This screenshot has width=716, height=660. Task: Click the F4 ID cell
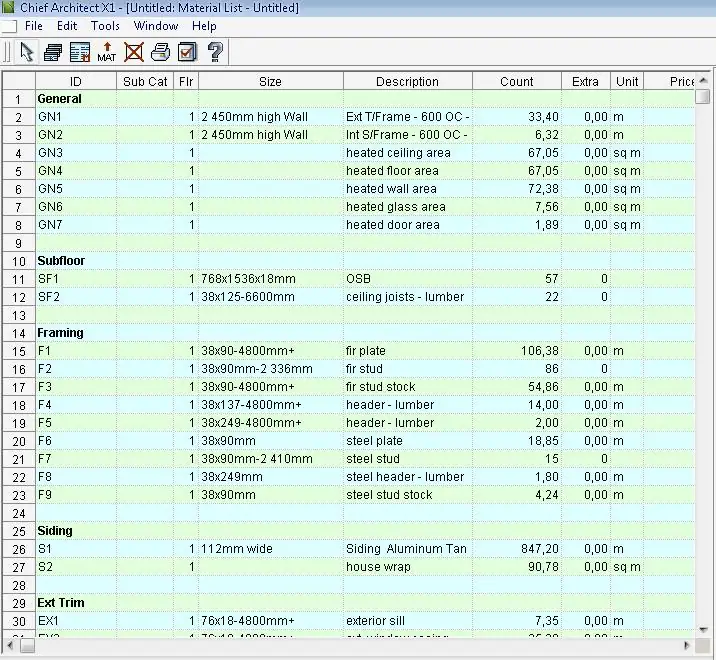[76, 405]
